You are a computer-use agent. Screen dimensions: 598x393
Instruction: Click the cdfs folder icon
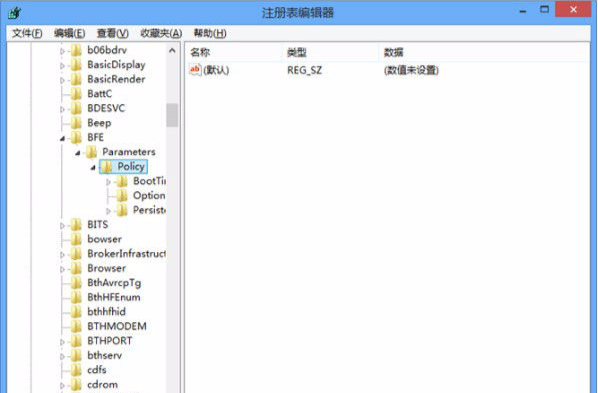point(76,370)
